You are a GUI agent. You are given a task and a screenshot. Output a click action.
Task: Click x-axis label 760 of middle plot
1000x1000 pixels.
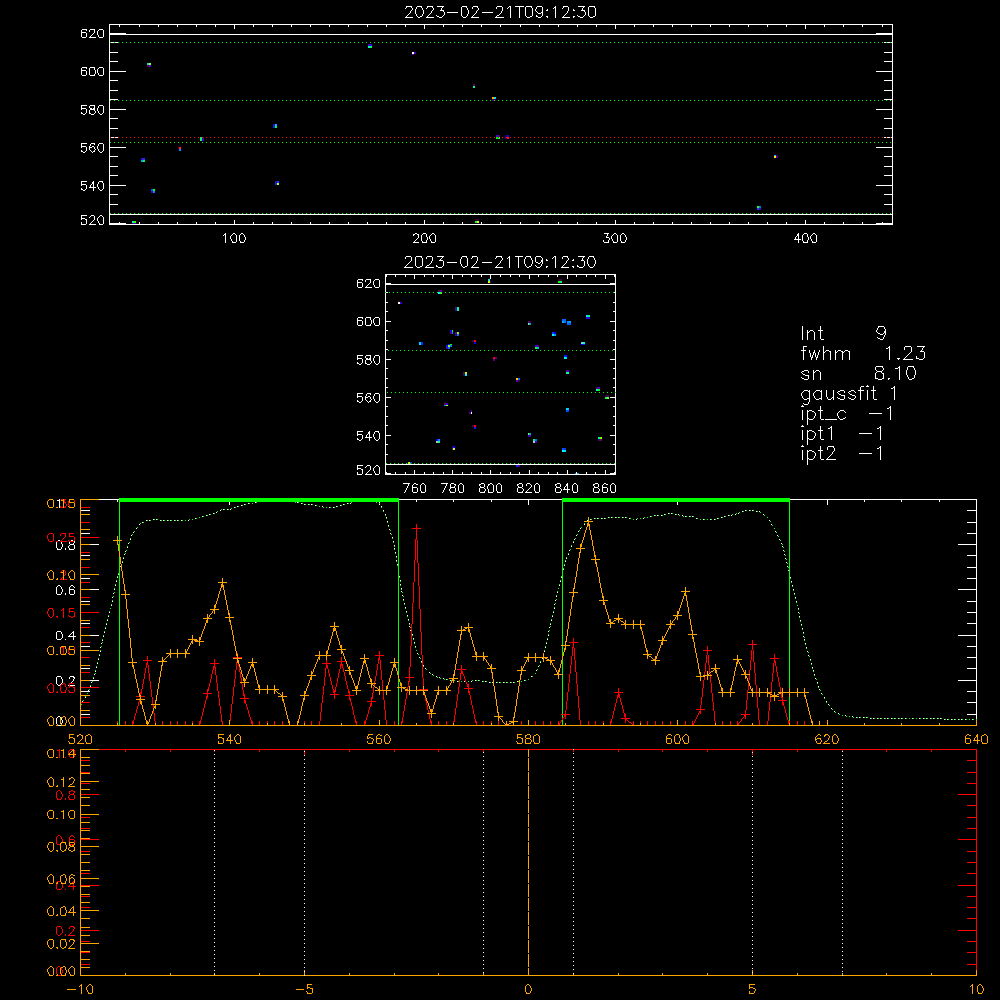point(415,489)
